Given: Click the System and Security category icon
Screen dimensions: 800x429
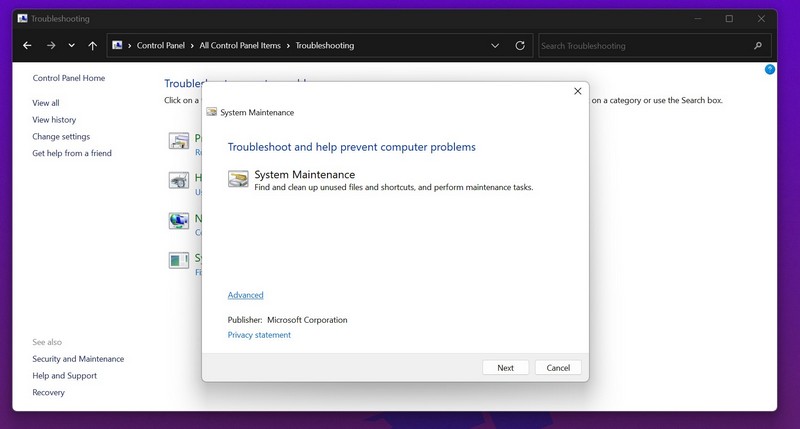Looking at the screenshot, I should 178,261.
